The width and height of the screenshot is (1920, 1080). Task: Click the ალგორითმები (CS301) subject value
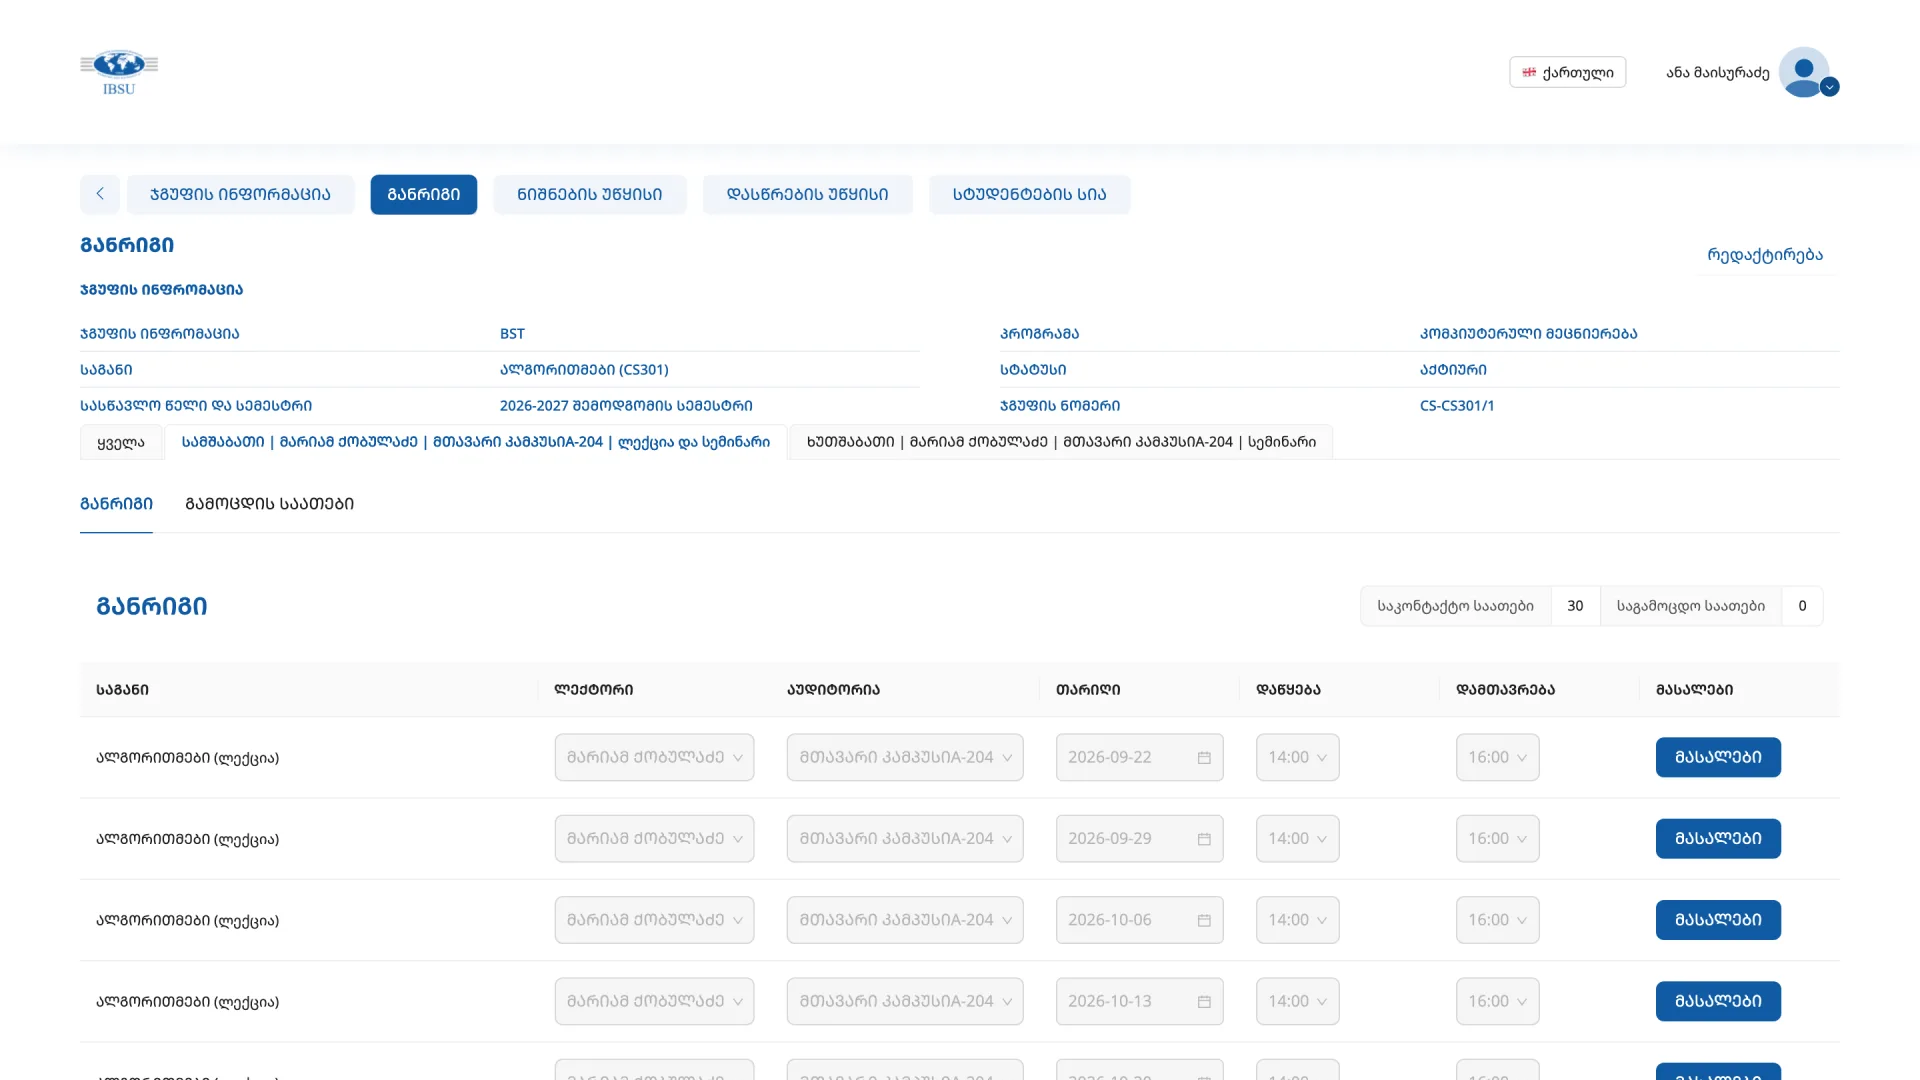[584, 369]
